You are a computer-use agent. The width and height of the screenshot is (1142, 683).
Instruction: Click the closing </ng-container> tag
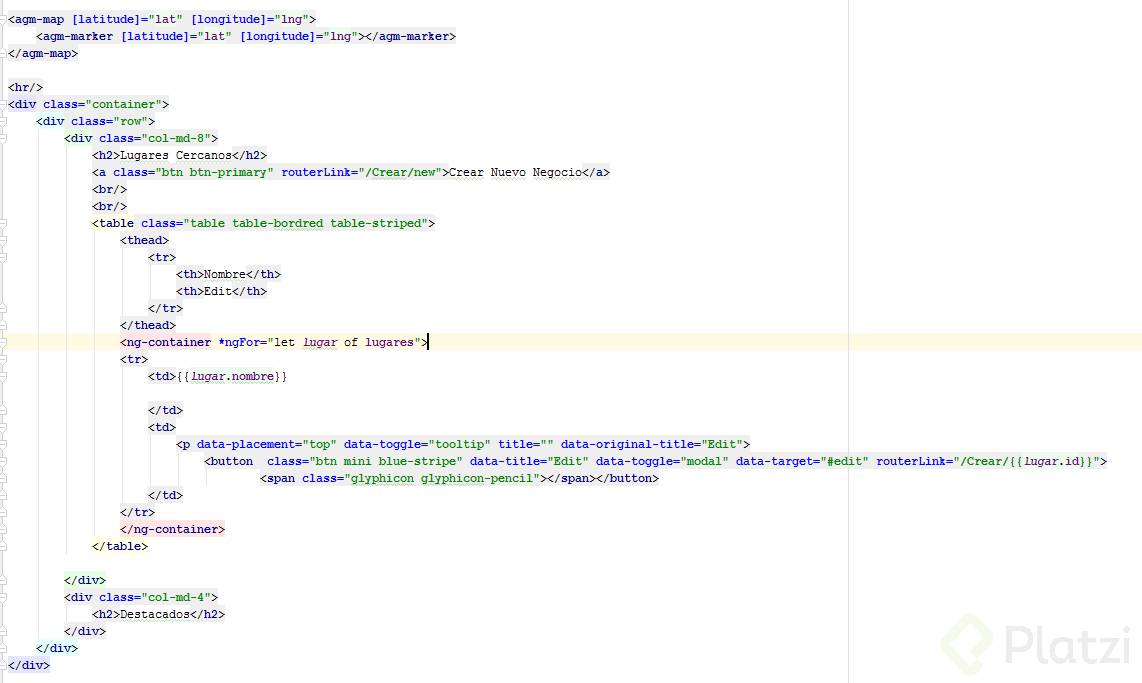point(173,529)
